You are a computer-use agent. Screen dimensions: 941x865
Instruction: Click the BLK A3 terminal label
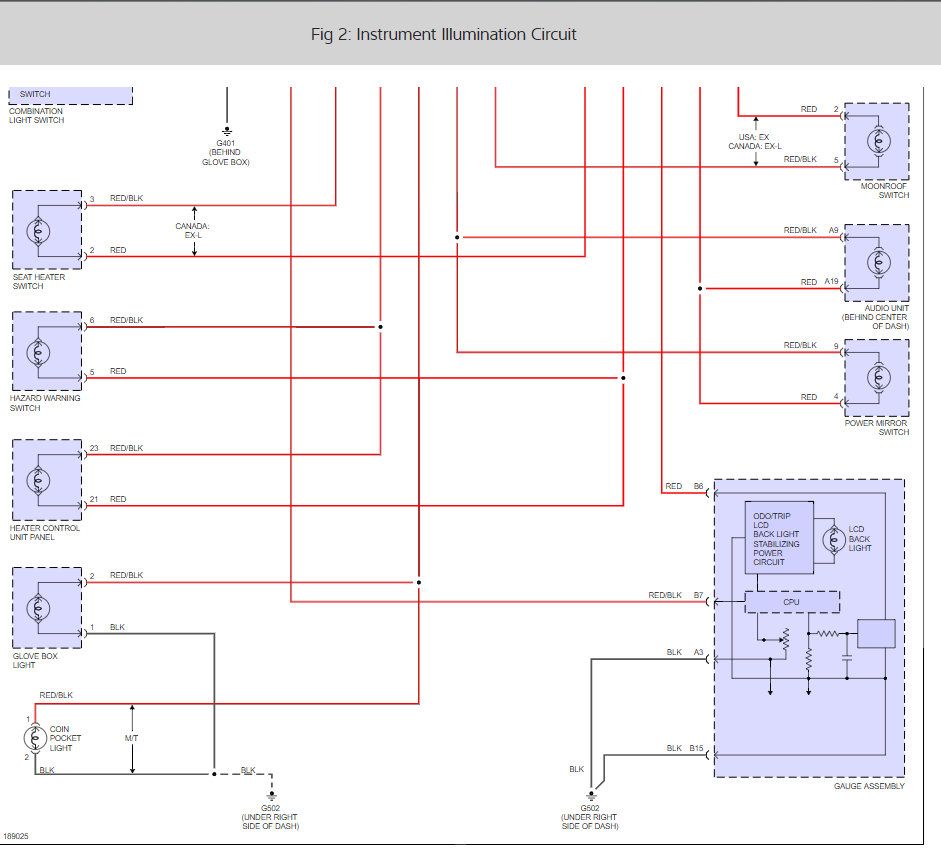pos(685,652)
